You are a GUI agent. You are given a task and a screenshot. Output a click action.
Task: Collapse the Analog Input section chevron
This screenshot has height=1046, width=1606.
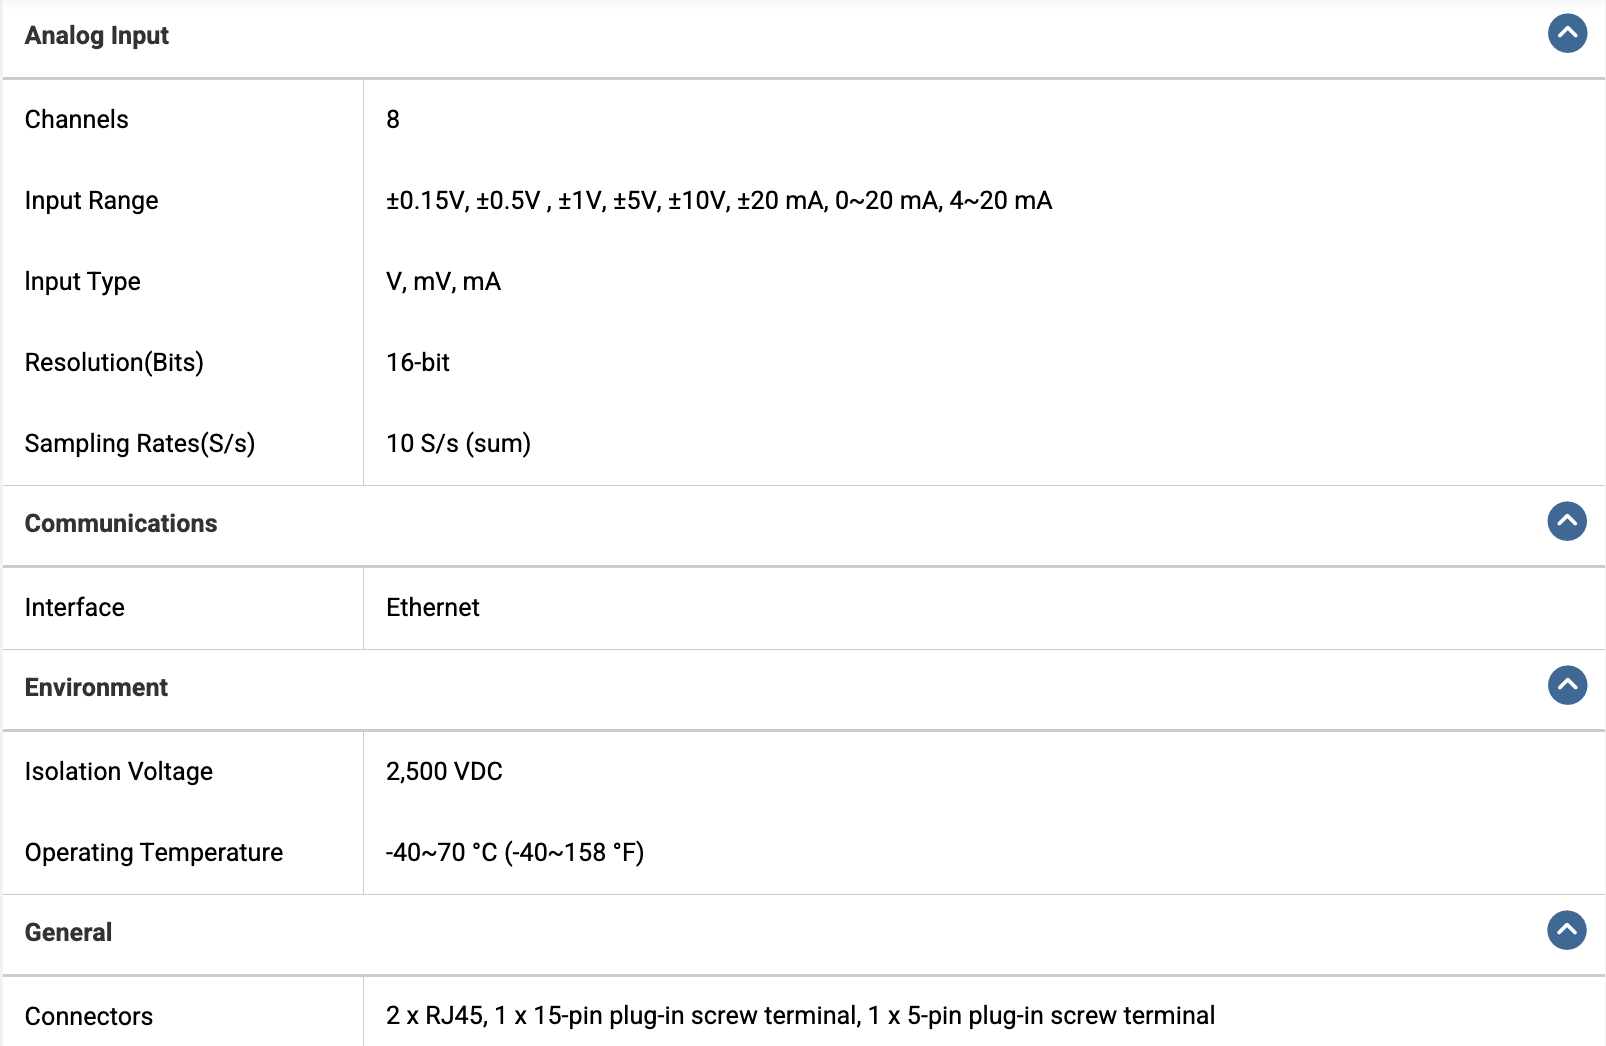coord(1567,33)
